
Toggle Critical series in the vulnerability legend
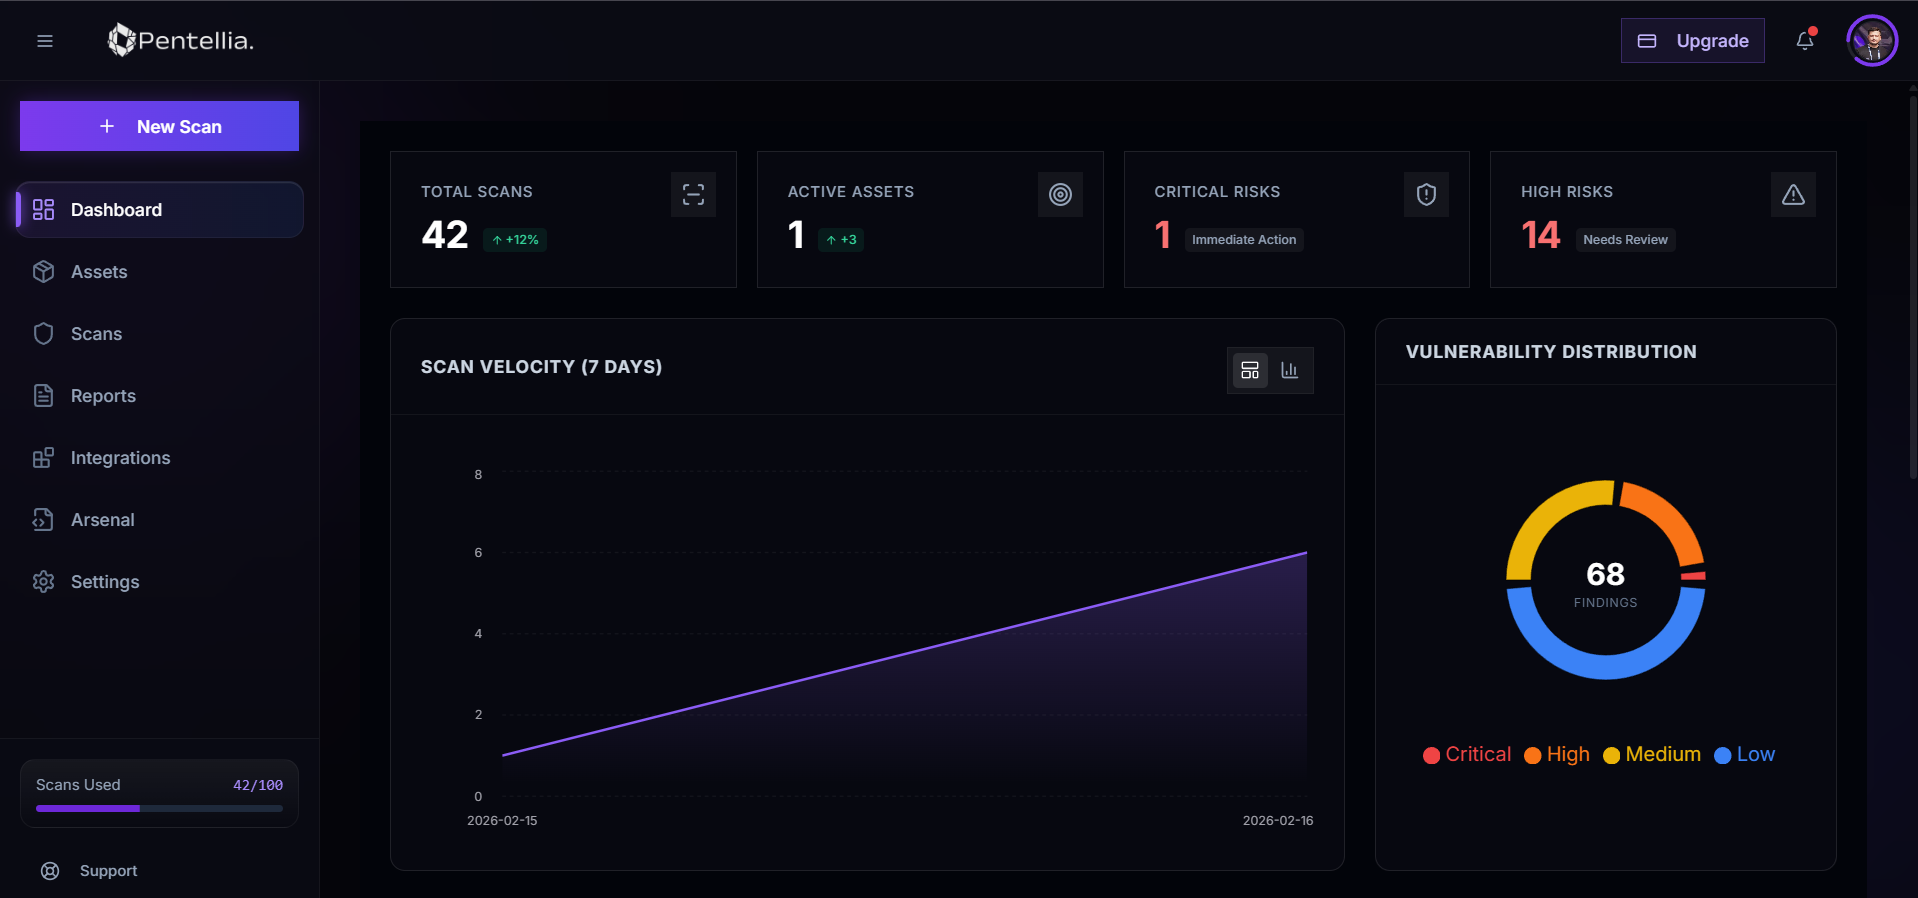(x=1467, y=755)
